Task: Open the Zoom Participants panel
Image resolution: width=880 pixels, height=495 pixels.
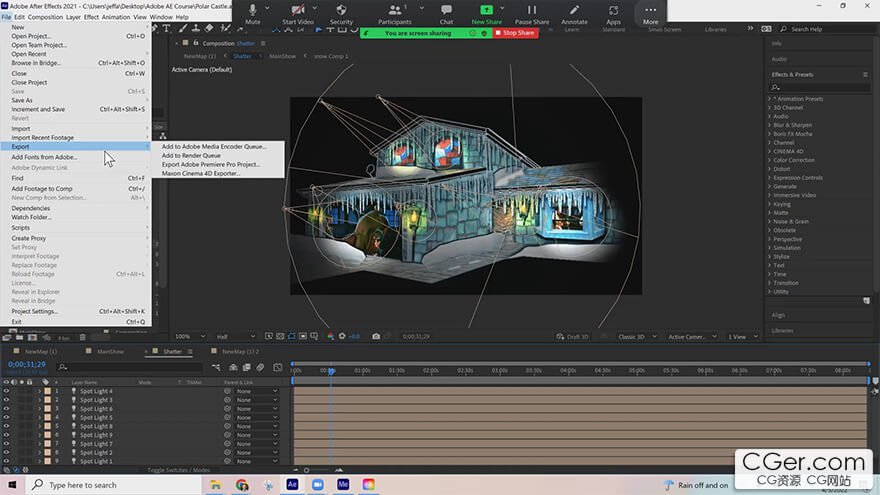Action: pyautogui.click(x=395, y=14)
